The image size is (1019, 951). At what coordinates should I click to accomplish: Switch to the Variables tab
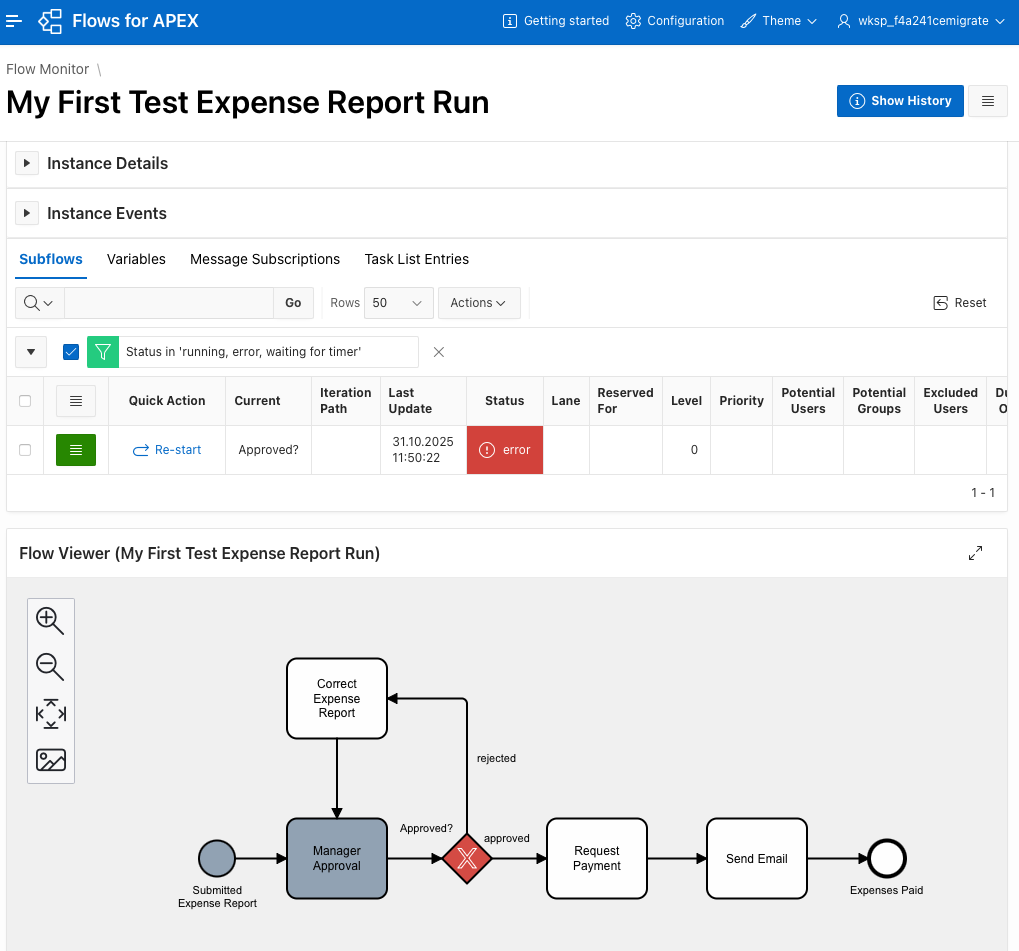[136, 259]
